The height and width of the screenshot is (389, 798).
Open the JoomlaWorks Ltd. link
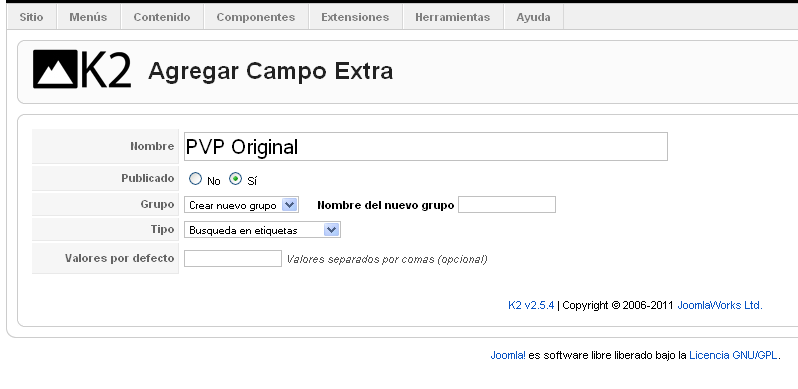(720, 305)
